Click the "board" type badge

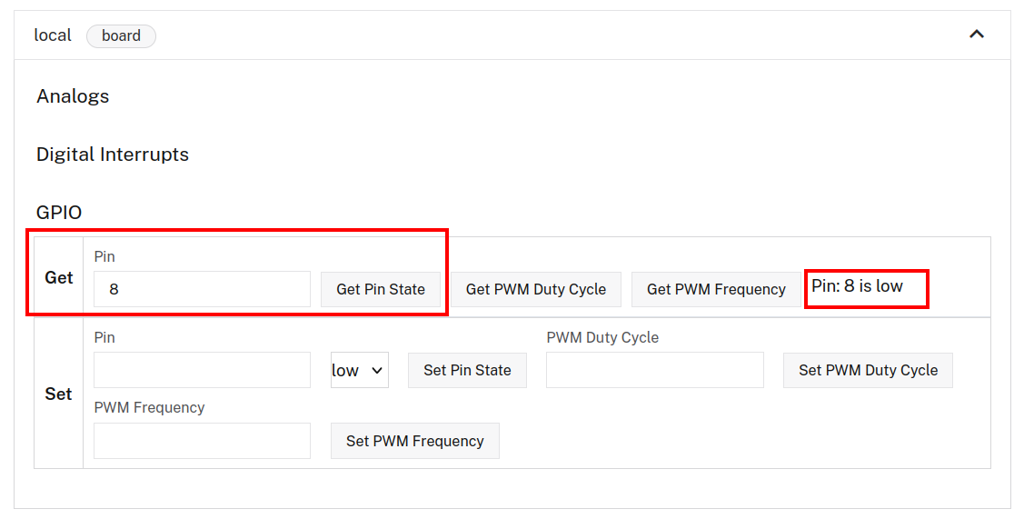coord(121,36)
